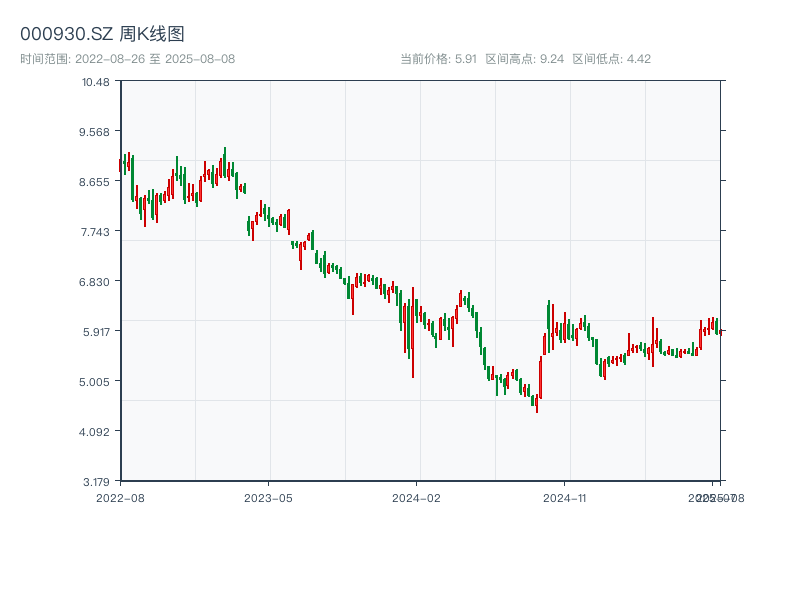Click the 区间低点 4.42 label

pyautogui.click(x=612, y=59)
